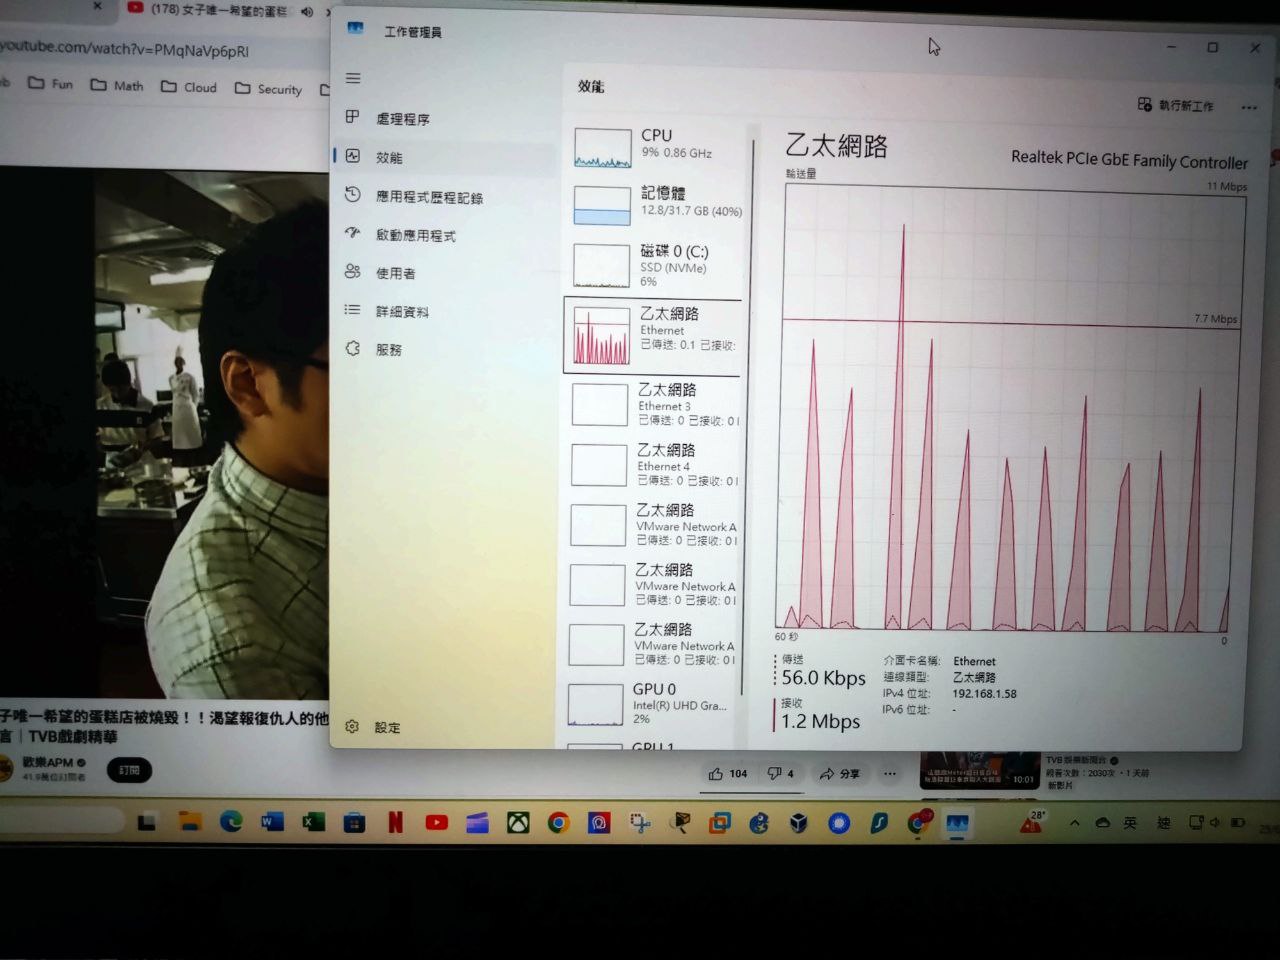The width and height of the screenshot is (1280, 960).
Task: Open Netflix from the taskbar
Action: coord(395,822)
